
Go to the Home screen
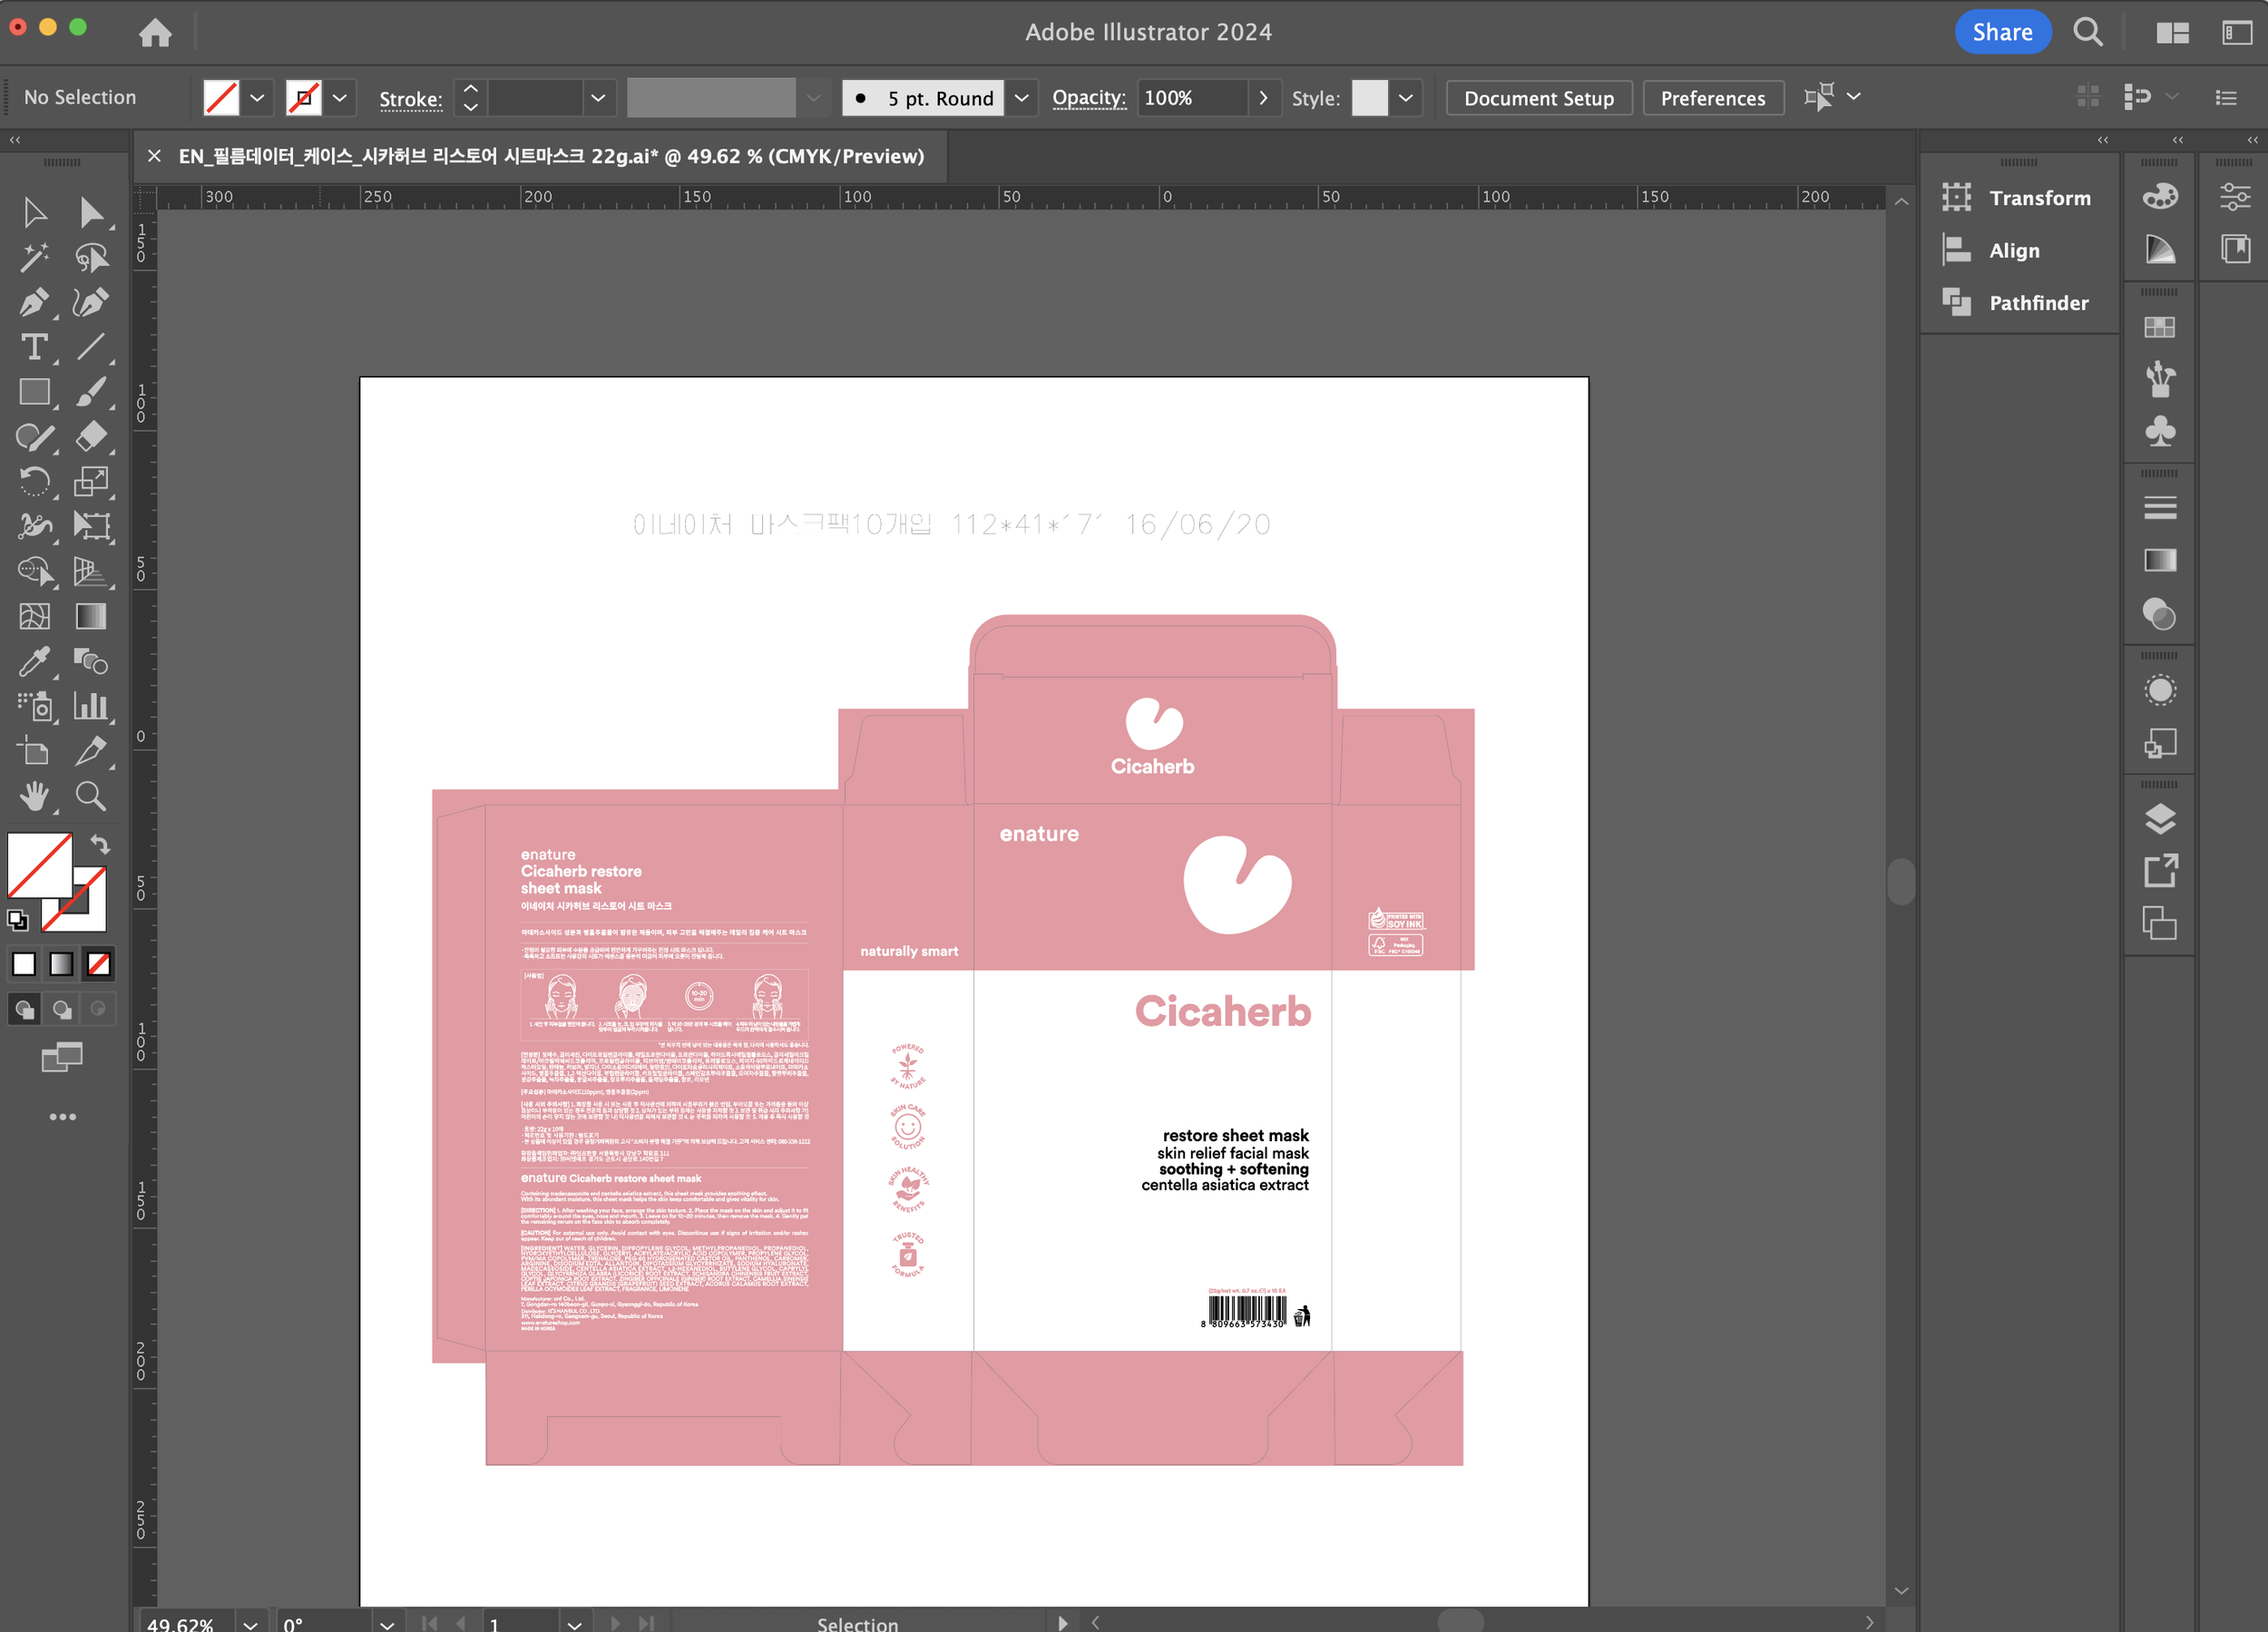[155, 32]
